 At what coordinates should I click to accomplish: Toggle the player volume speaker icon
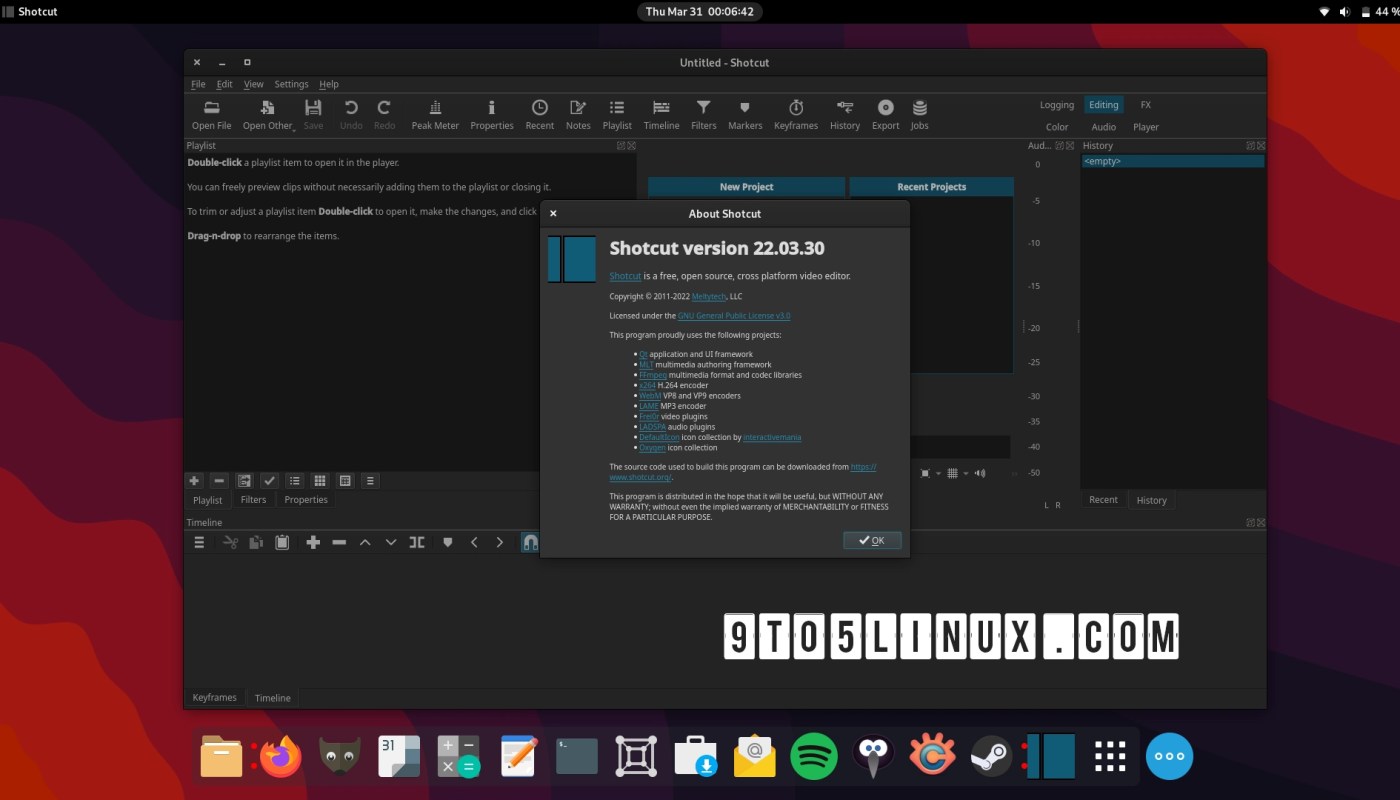point(980,473)
